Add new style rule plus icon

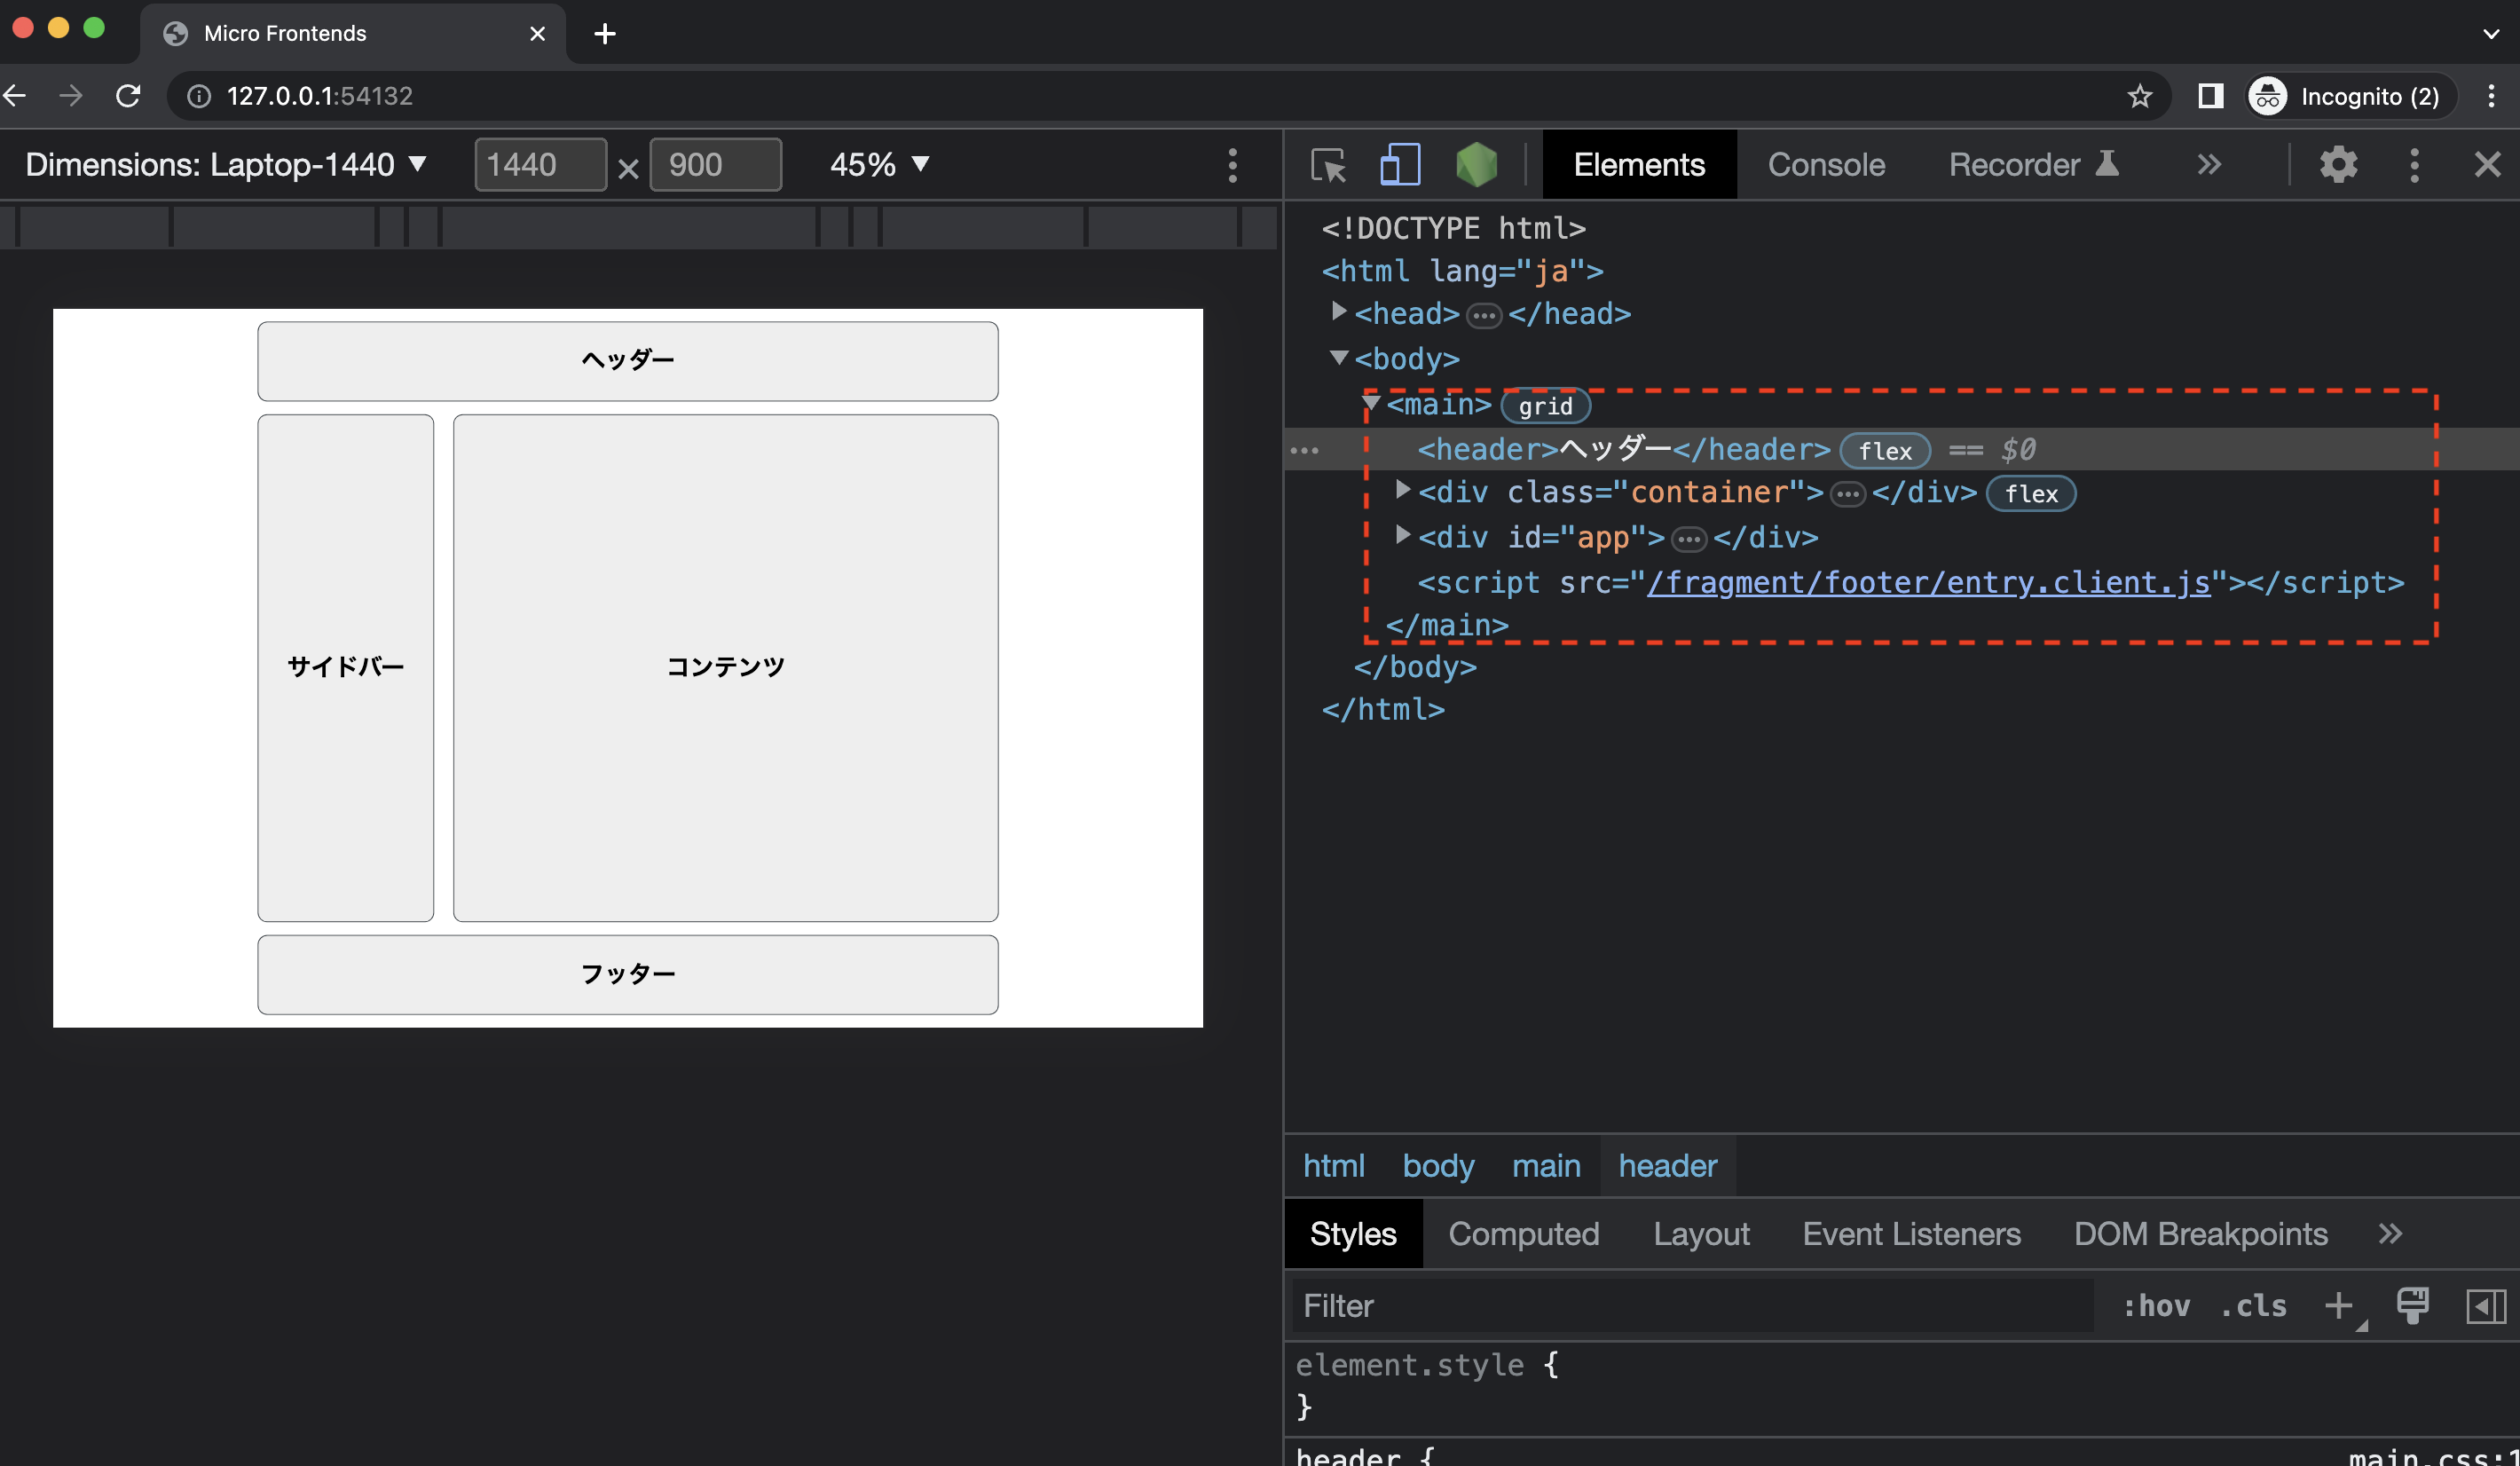2340,1306
